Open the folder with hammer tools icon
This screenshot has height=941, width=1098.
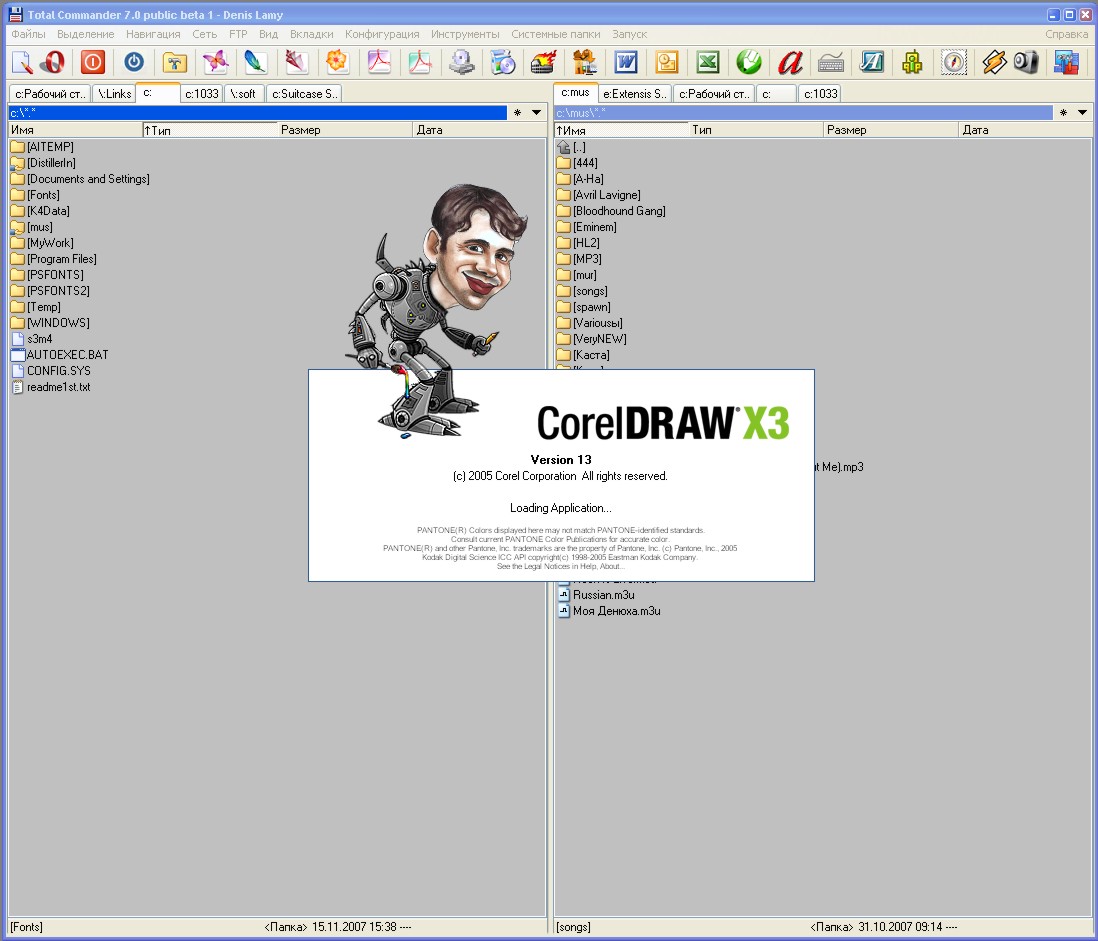tap(174, 62)
